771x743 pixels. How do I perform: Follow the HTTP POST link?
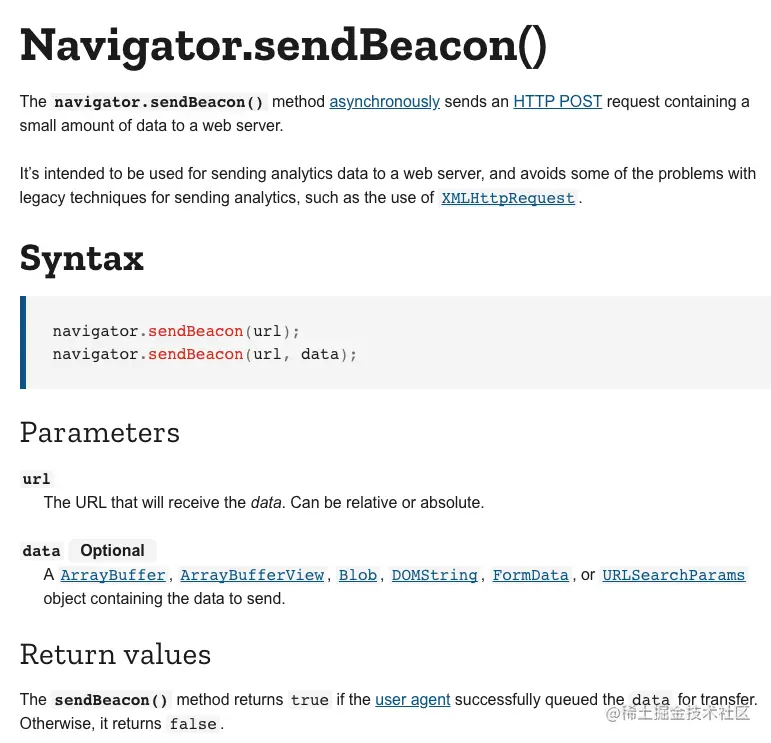pyautogui.click(x=557, y=101)
